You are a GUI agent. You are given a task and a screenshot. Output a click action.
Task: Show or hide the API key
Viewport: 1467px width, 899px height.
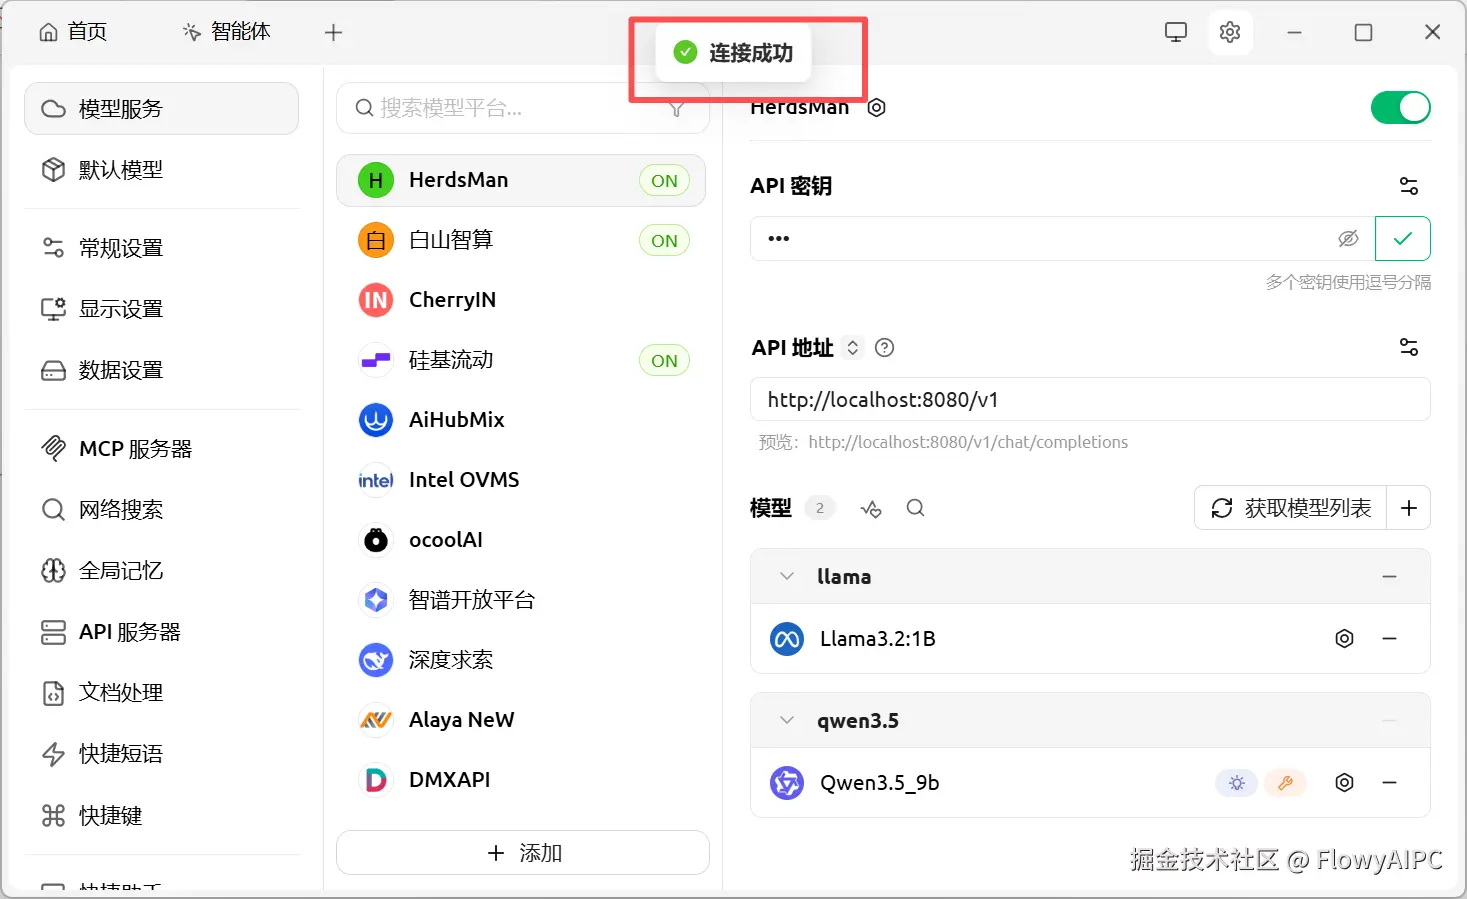tap(1348, 238)
